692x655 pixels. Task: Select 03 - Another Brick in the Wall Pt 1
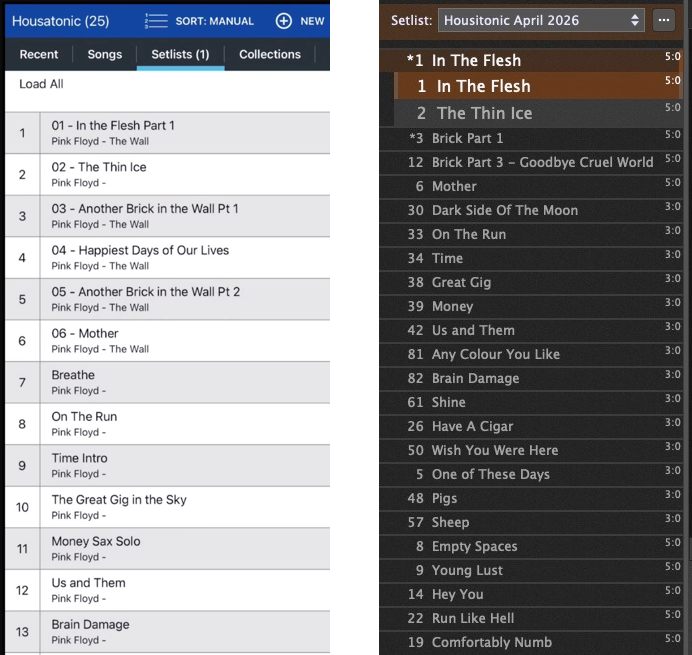point(167,216)
